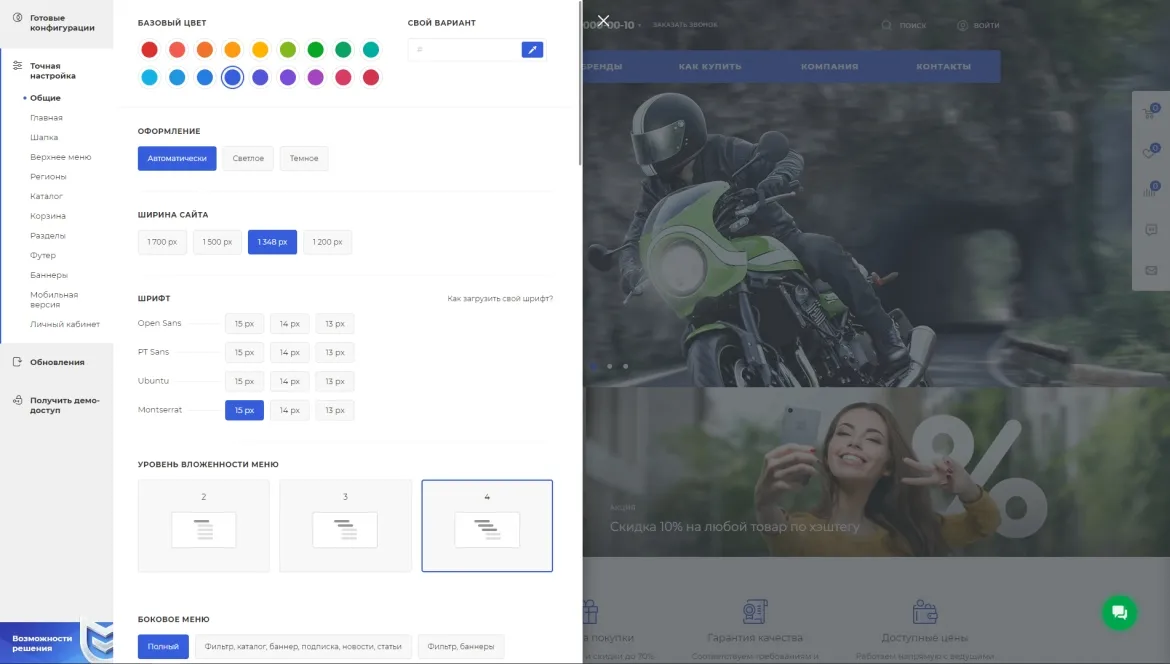Open the Мобильная версия settings section
This screenshot has width=1170, height=664.
click(x=54, y=299)
